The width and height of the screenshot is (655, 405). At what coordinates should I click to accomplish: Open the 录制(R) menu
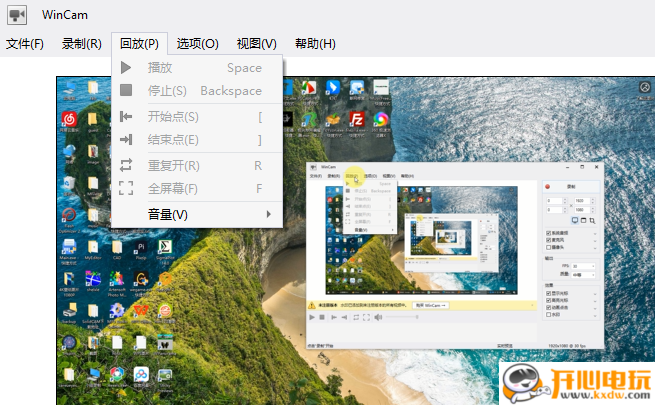coord(82,43)
